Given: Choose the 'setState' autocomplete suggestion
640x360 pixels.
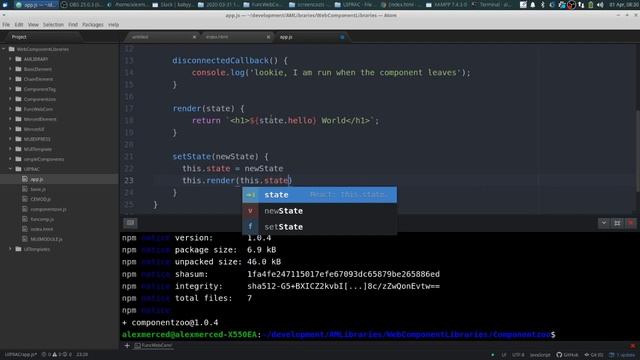Looking at the screenshot, I should (x=320, y=227).
